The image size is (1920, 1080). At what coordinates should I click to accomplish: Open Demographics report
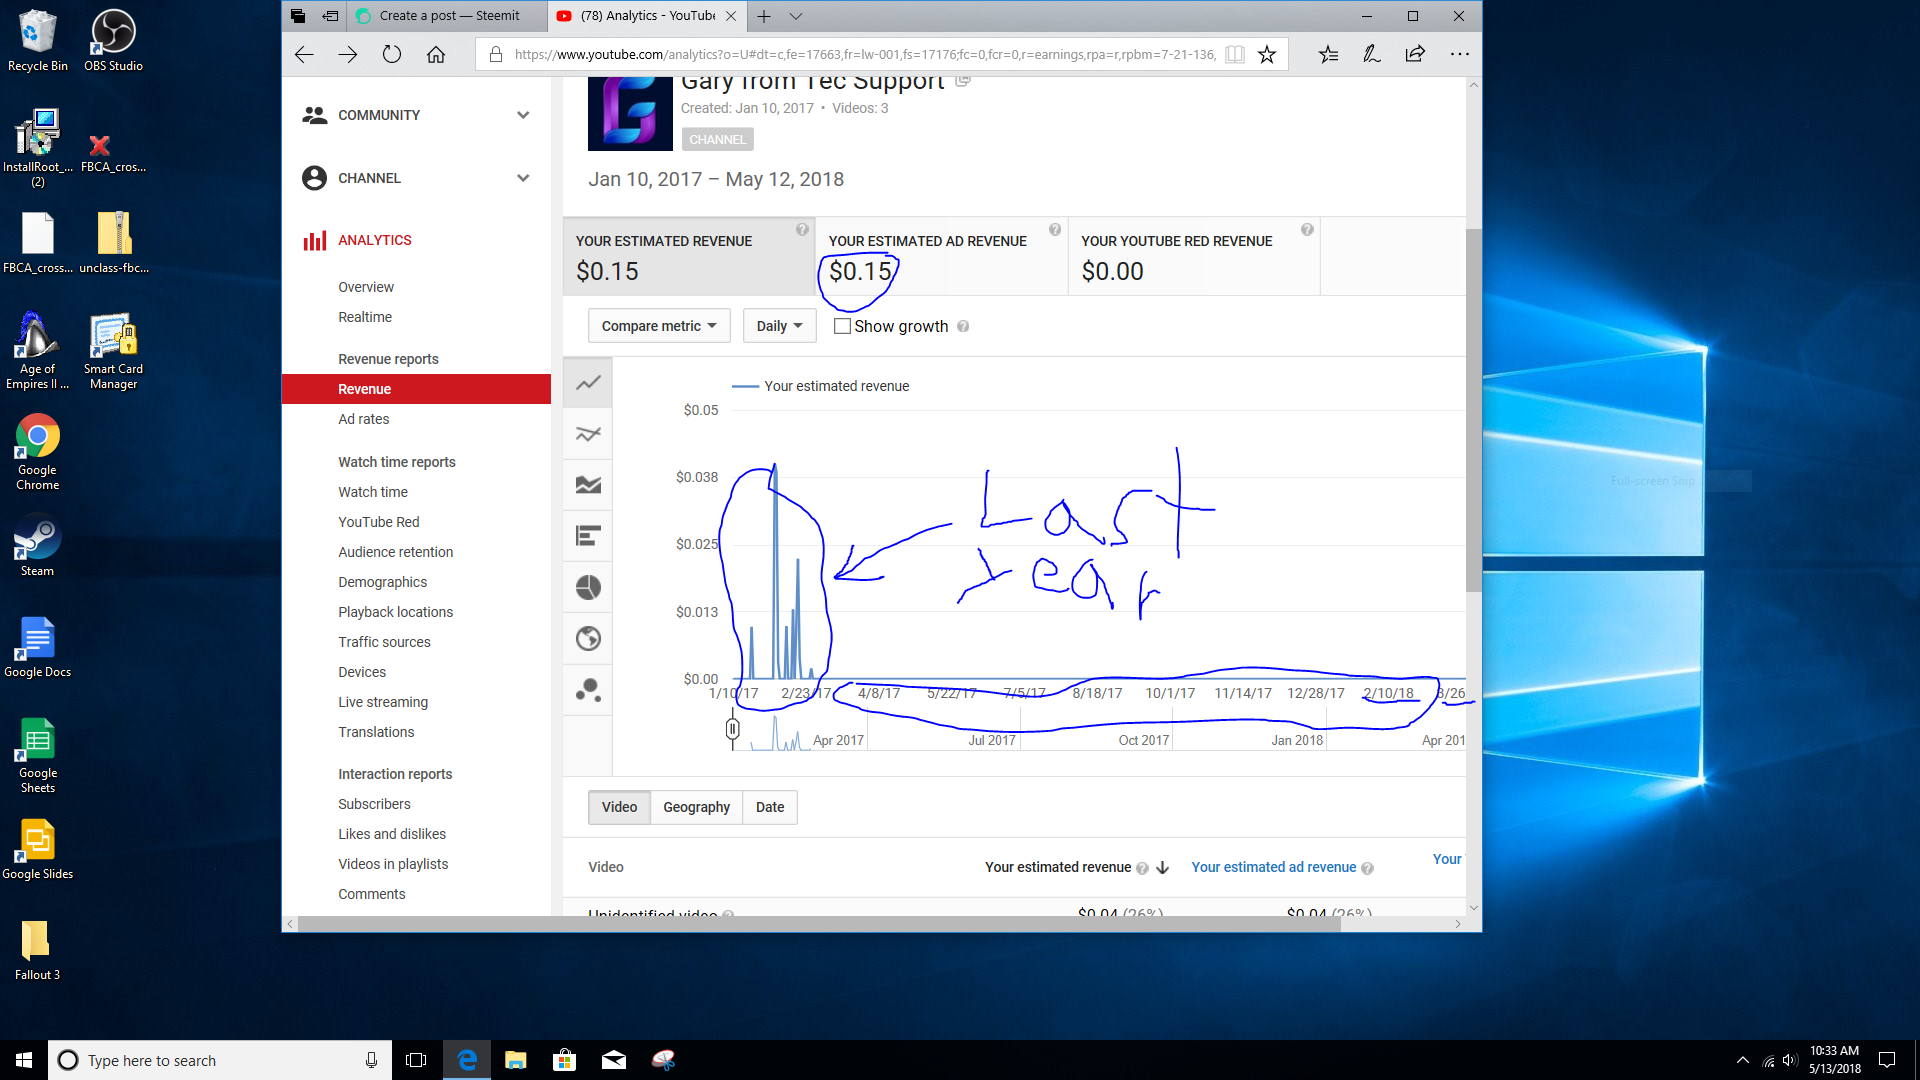(x=382, y=582)
